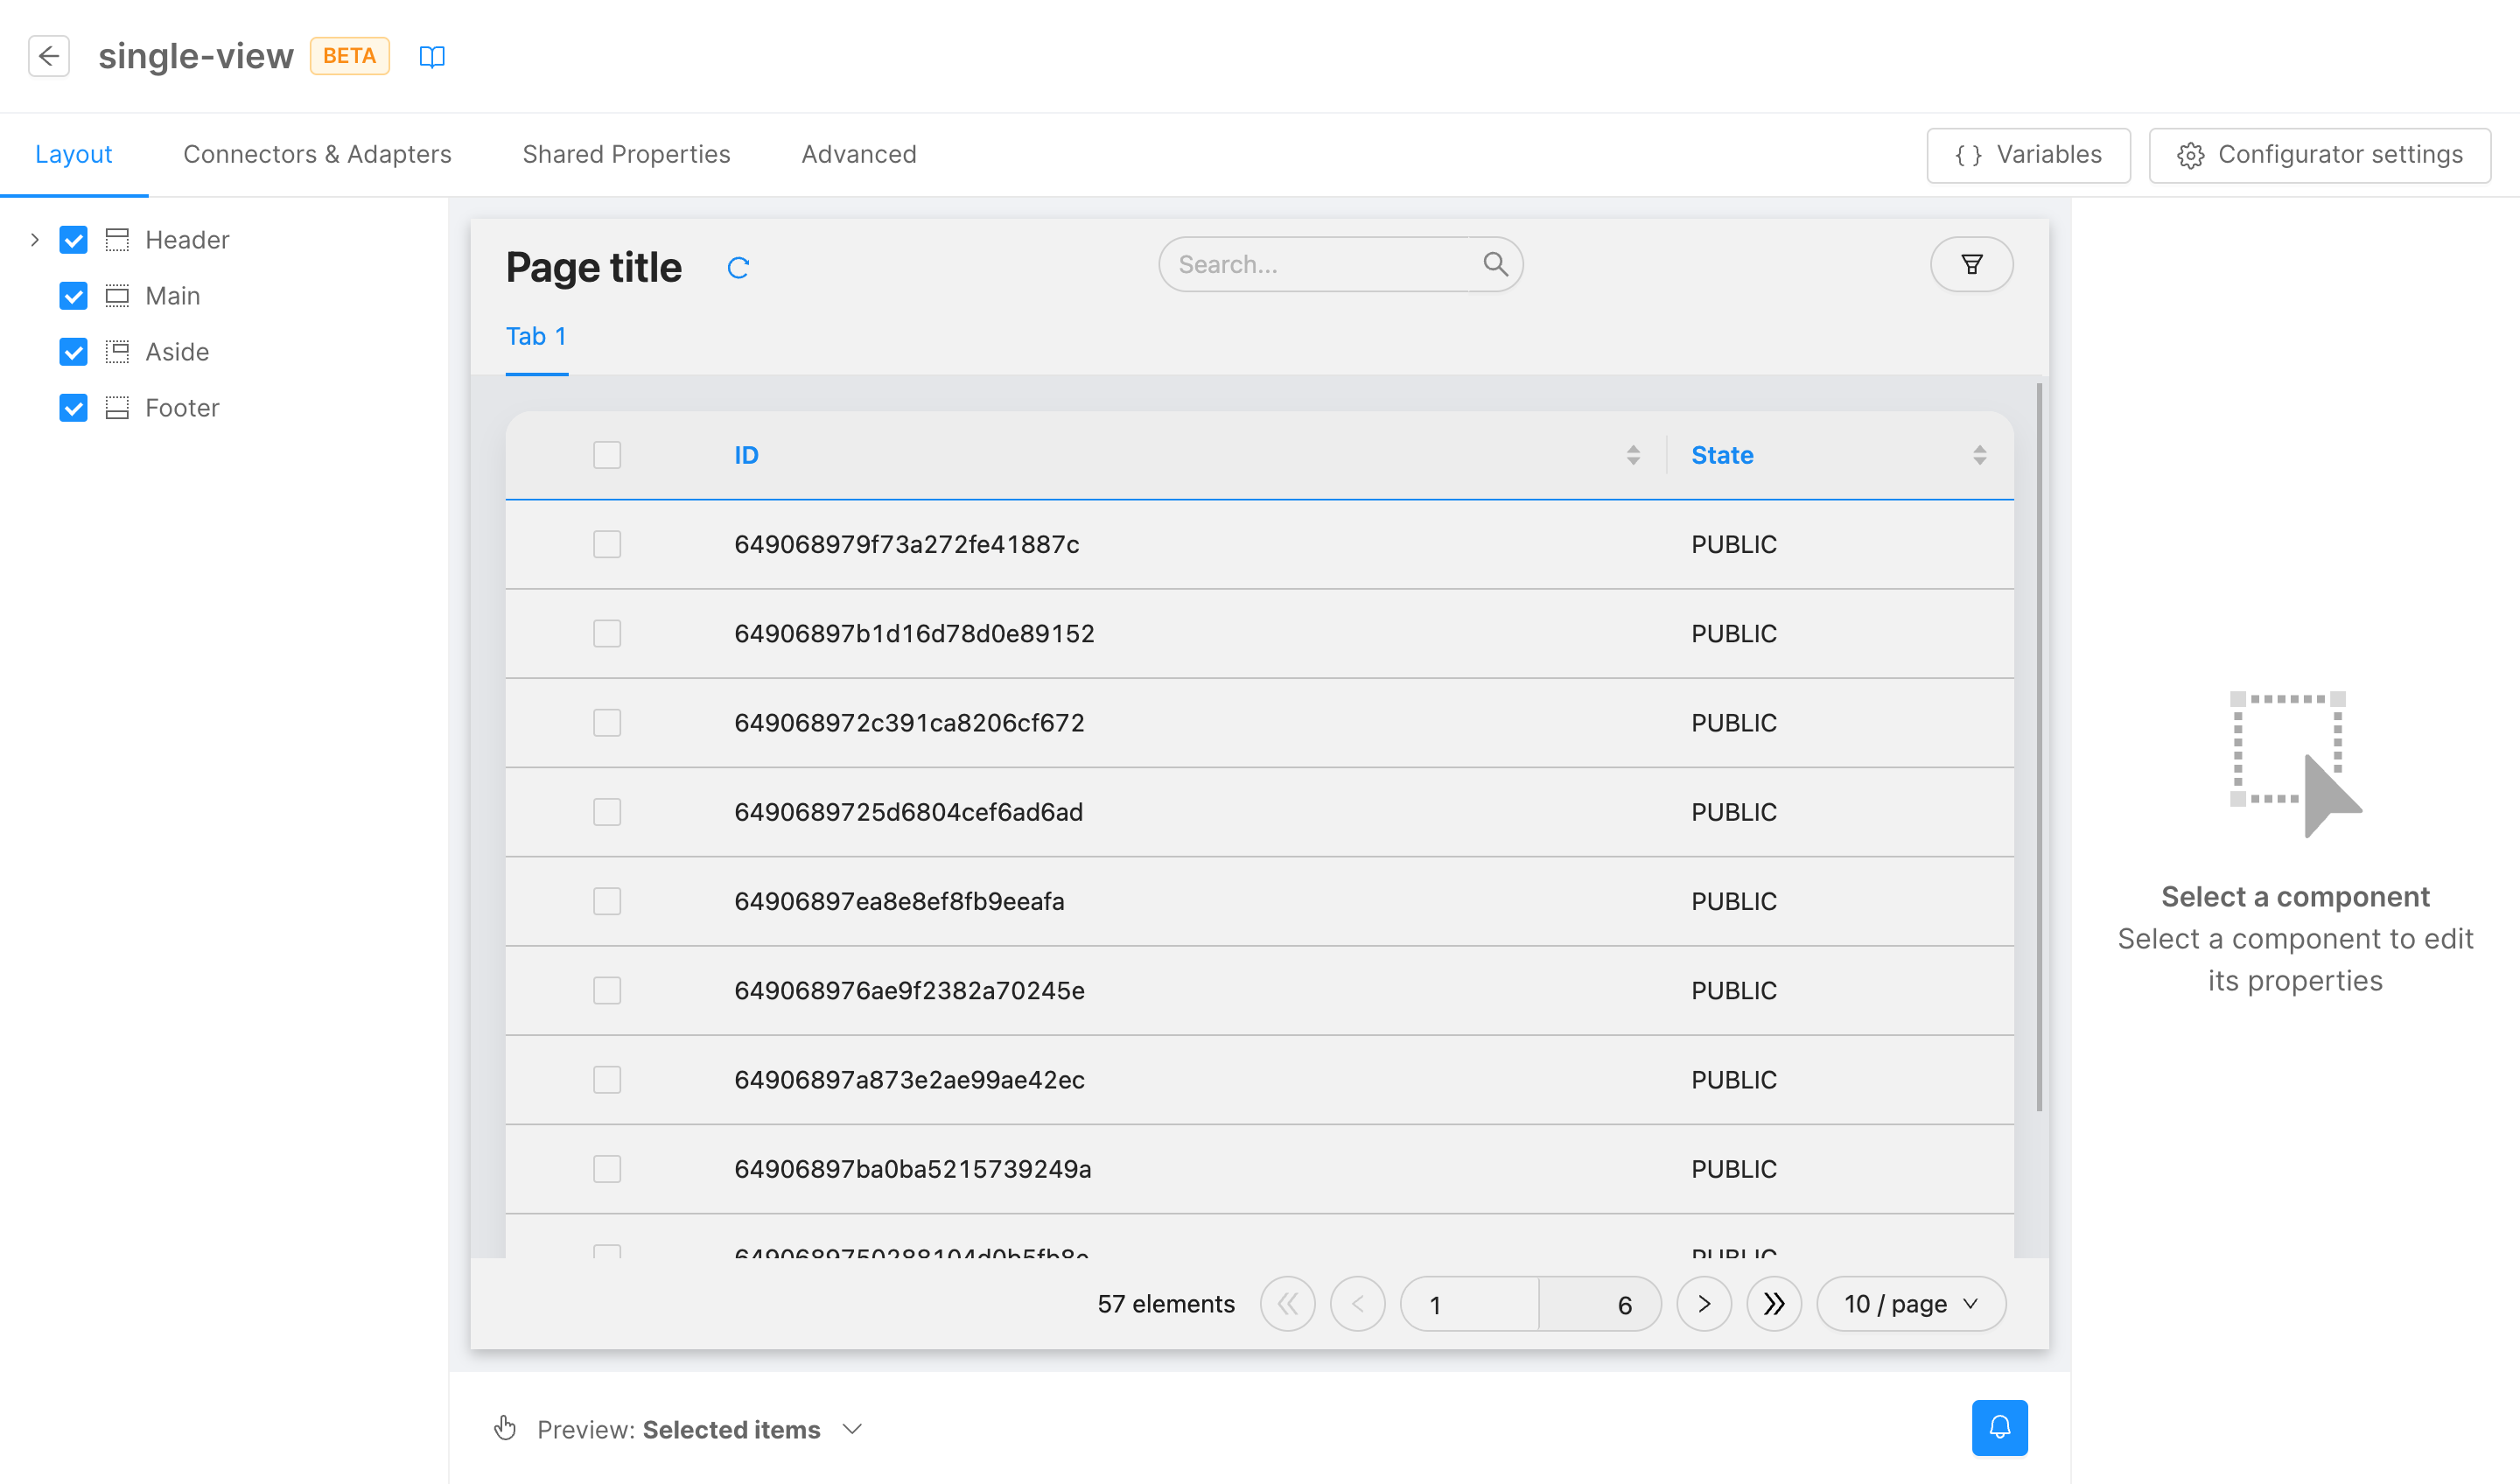Sort the ID column with the sort arrows
Image resolution: width=2520 pixels, height=1484 pixels.
click(x=1633, y=455)
